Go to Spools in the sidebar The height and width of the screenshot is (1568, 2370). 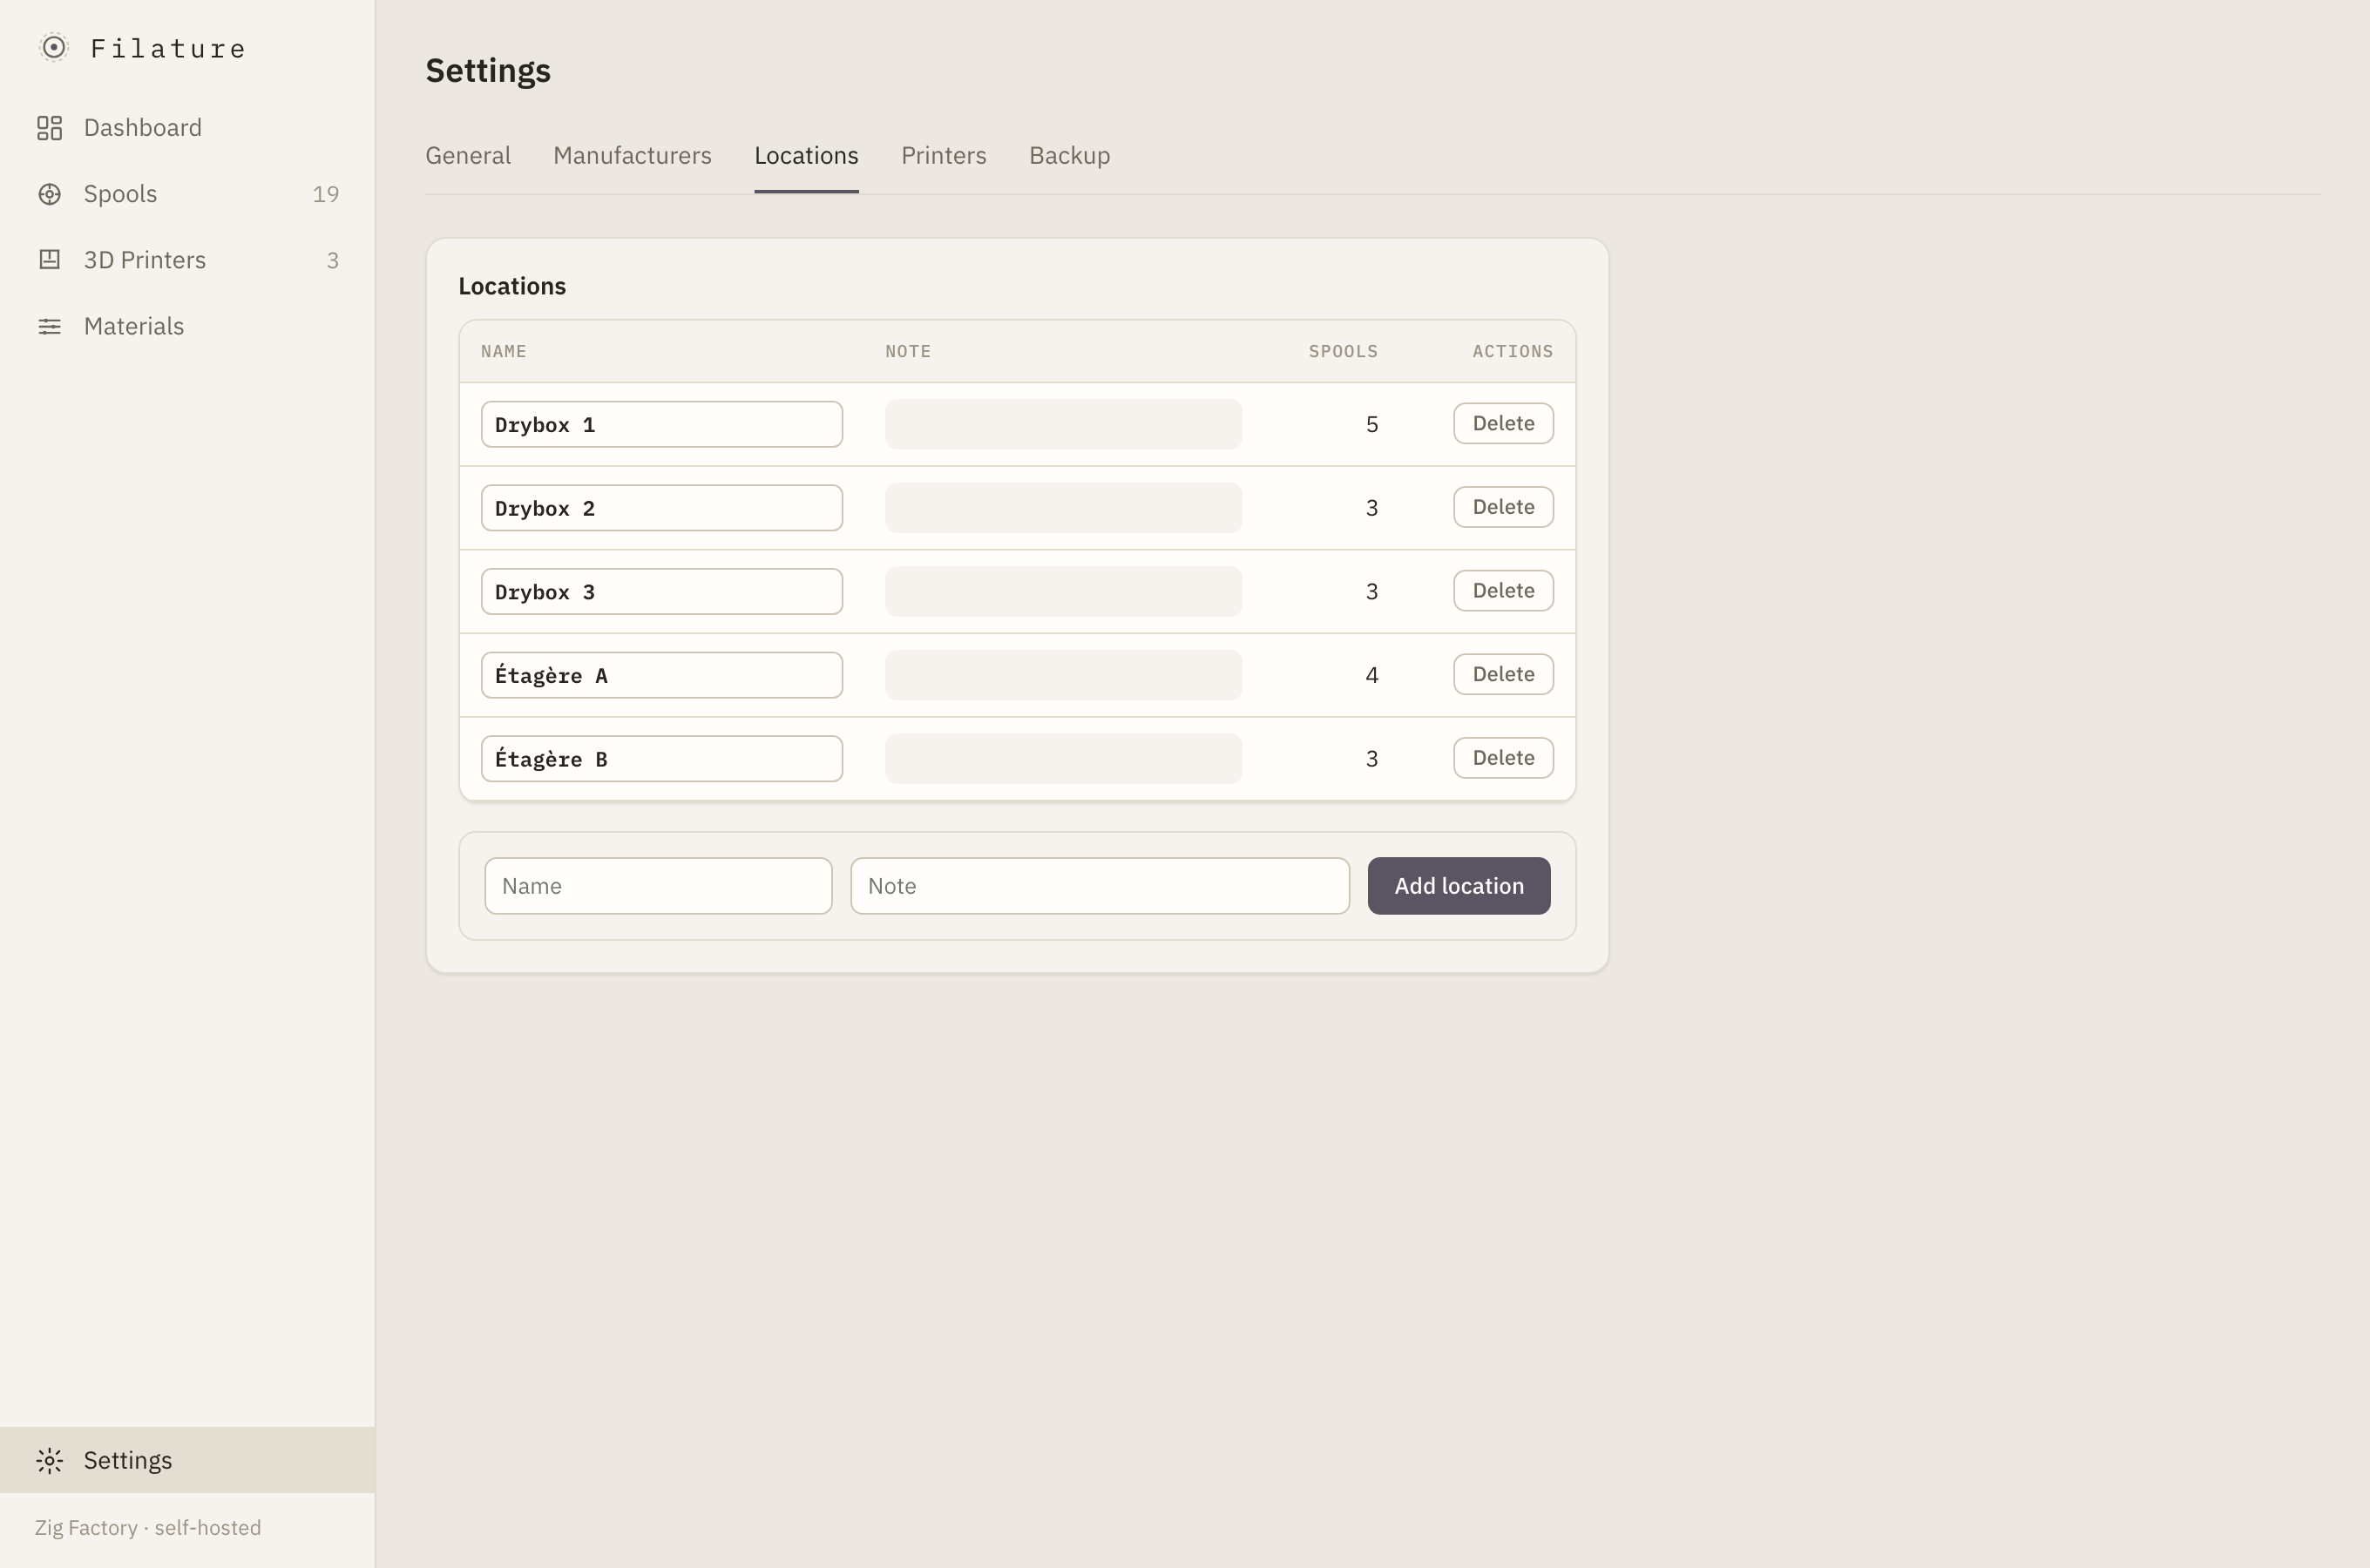tap(187, 194)
